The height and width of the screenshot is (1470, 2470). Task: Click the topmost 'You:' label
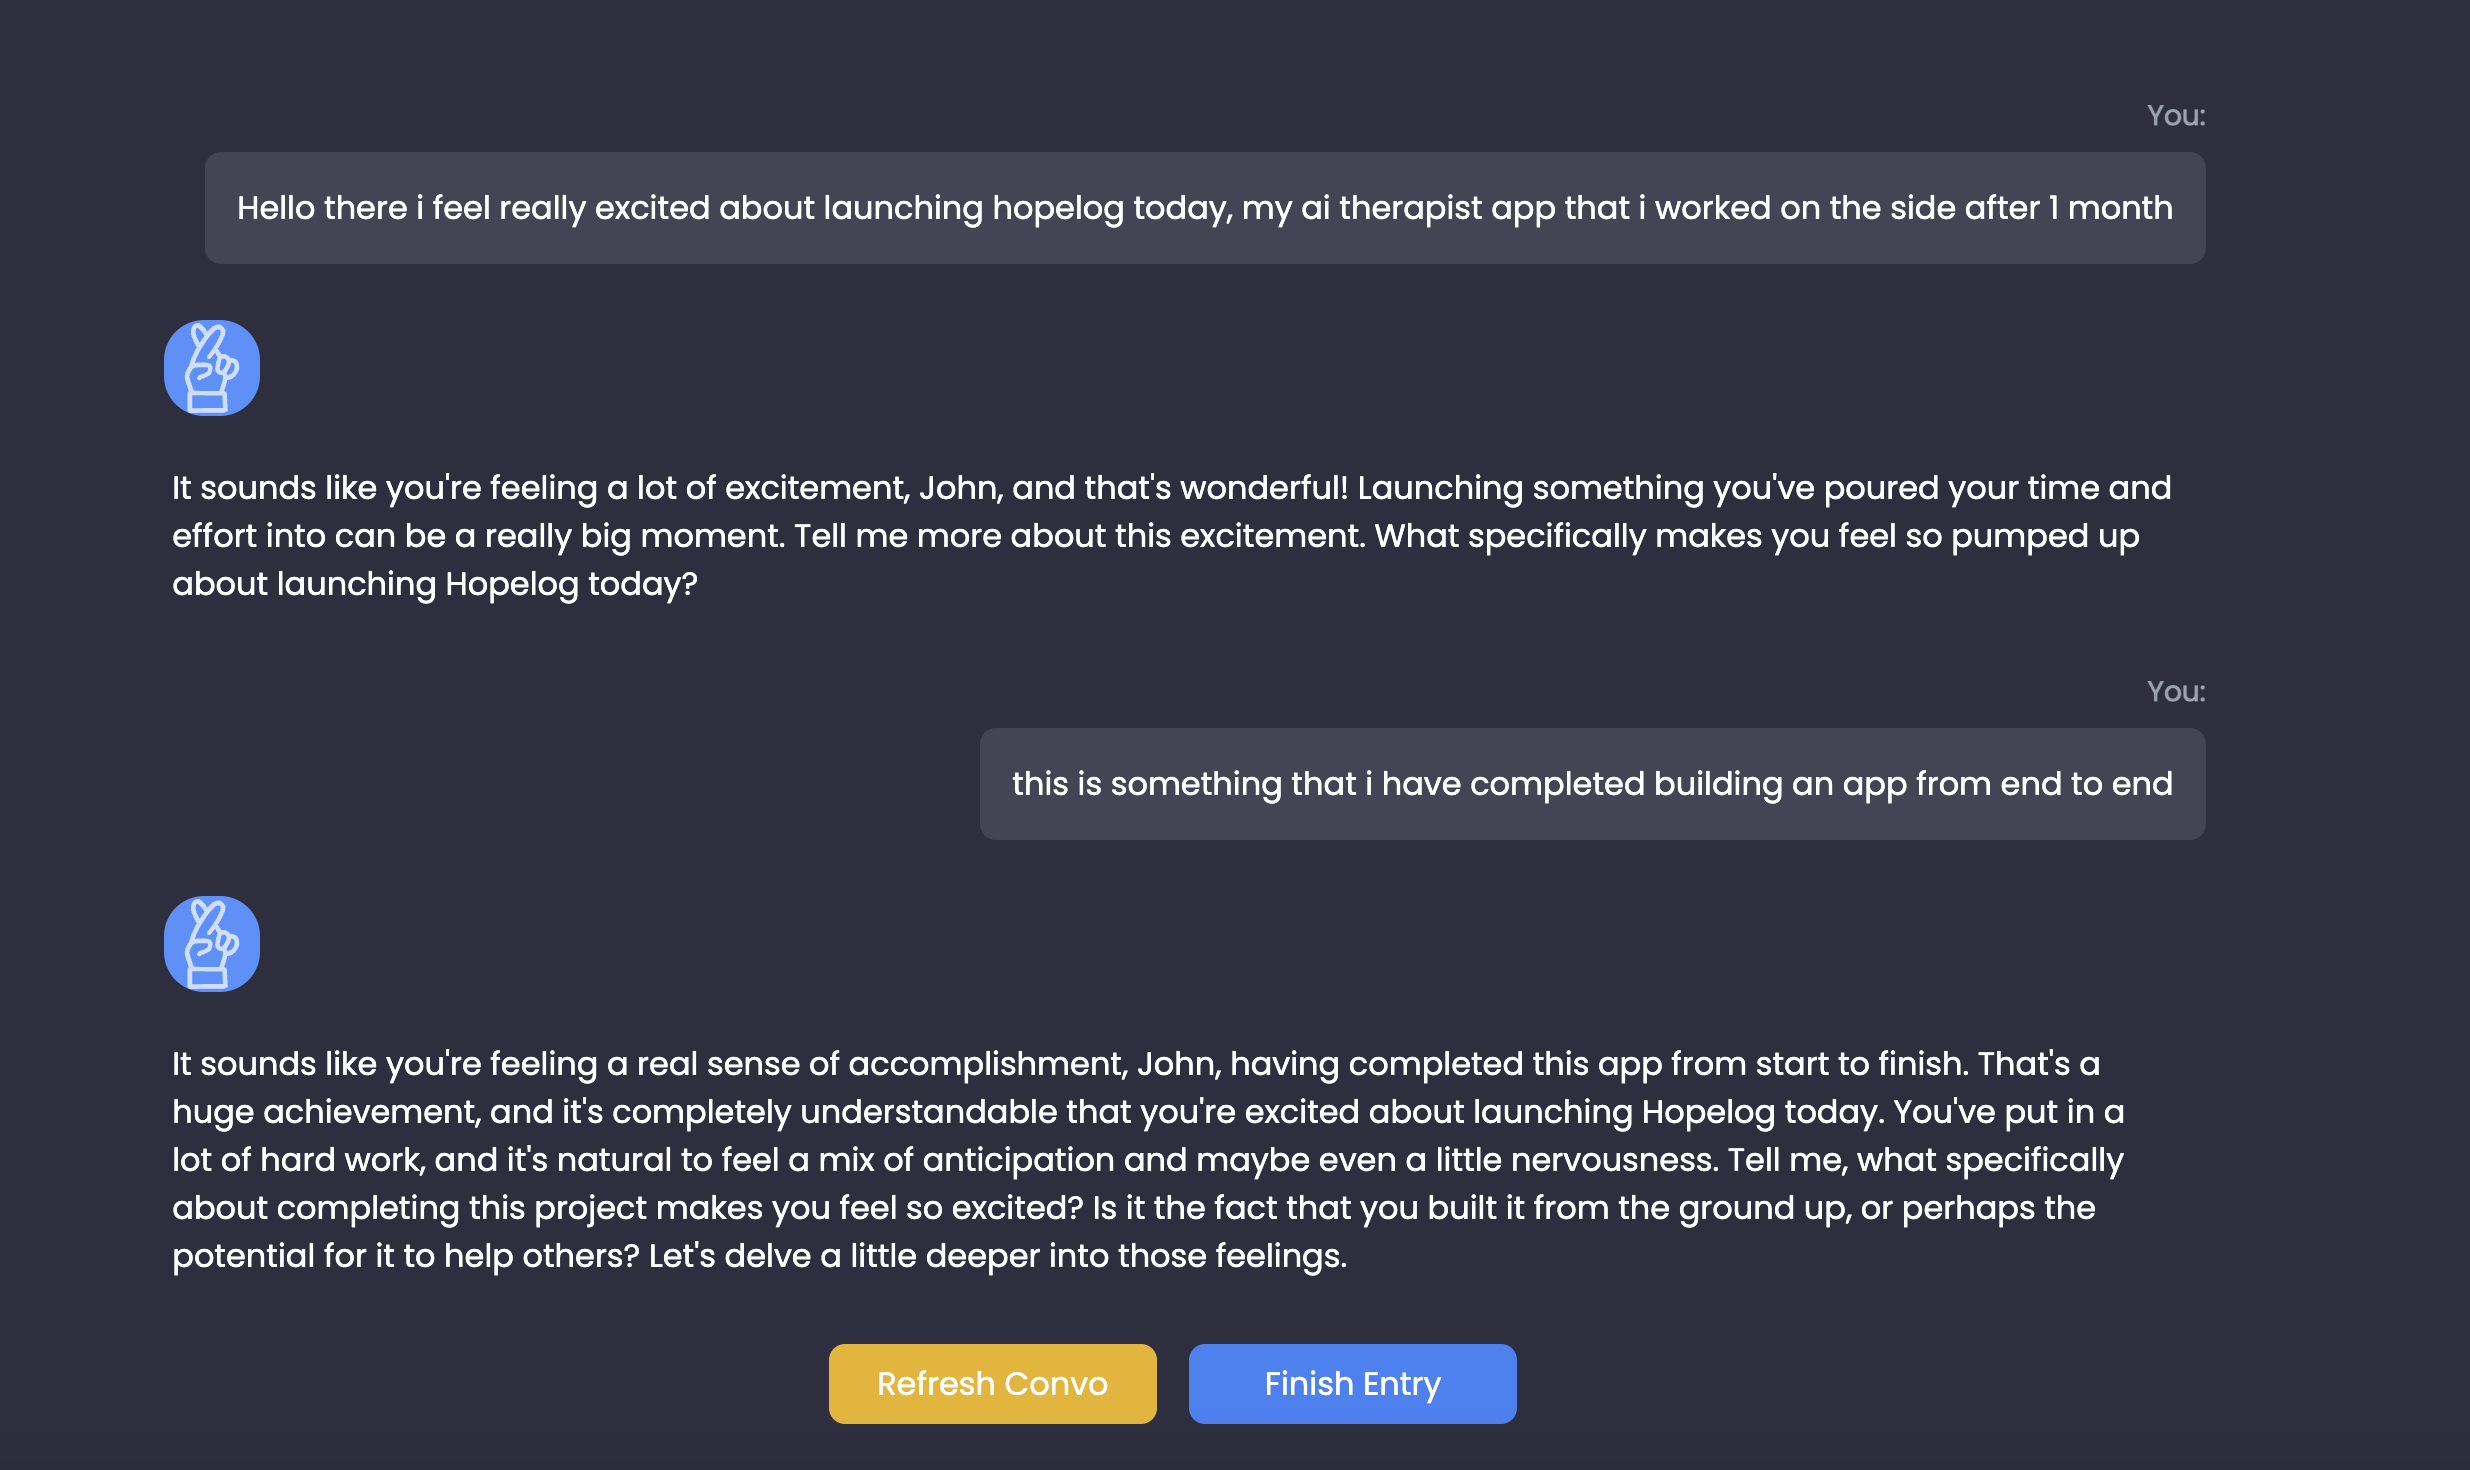point(2175,116)
